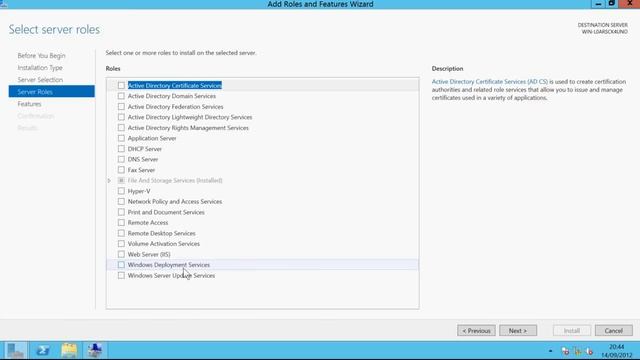Check Windows Deployment Services
The height and width of the screenshot is (360, 640).
click(x=121, y=265)
